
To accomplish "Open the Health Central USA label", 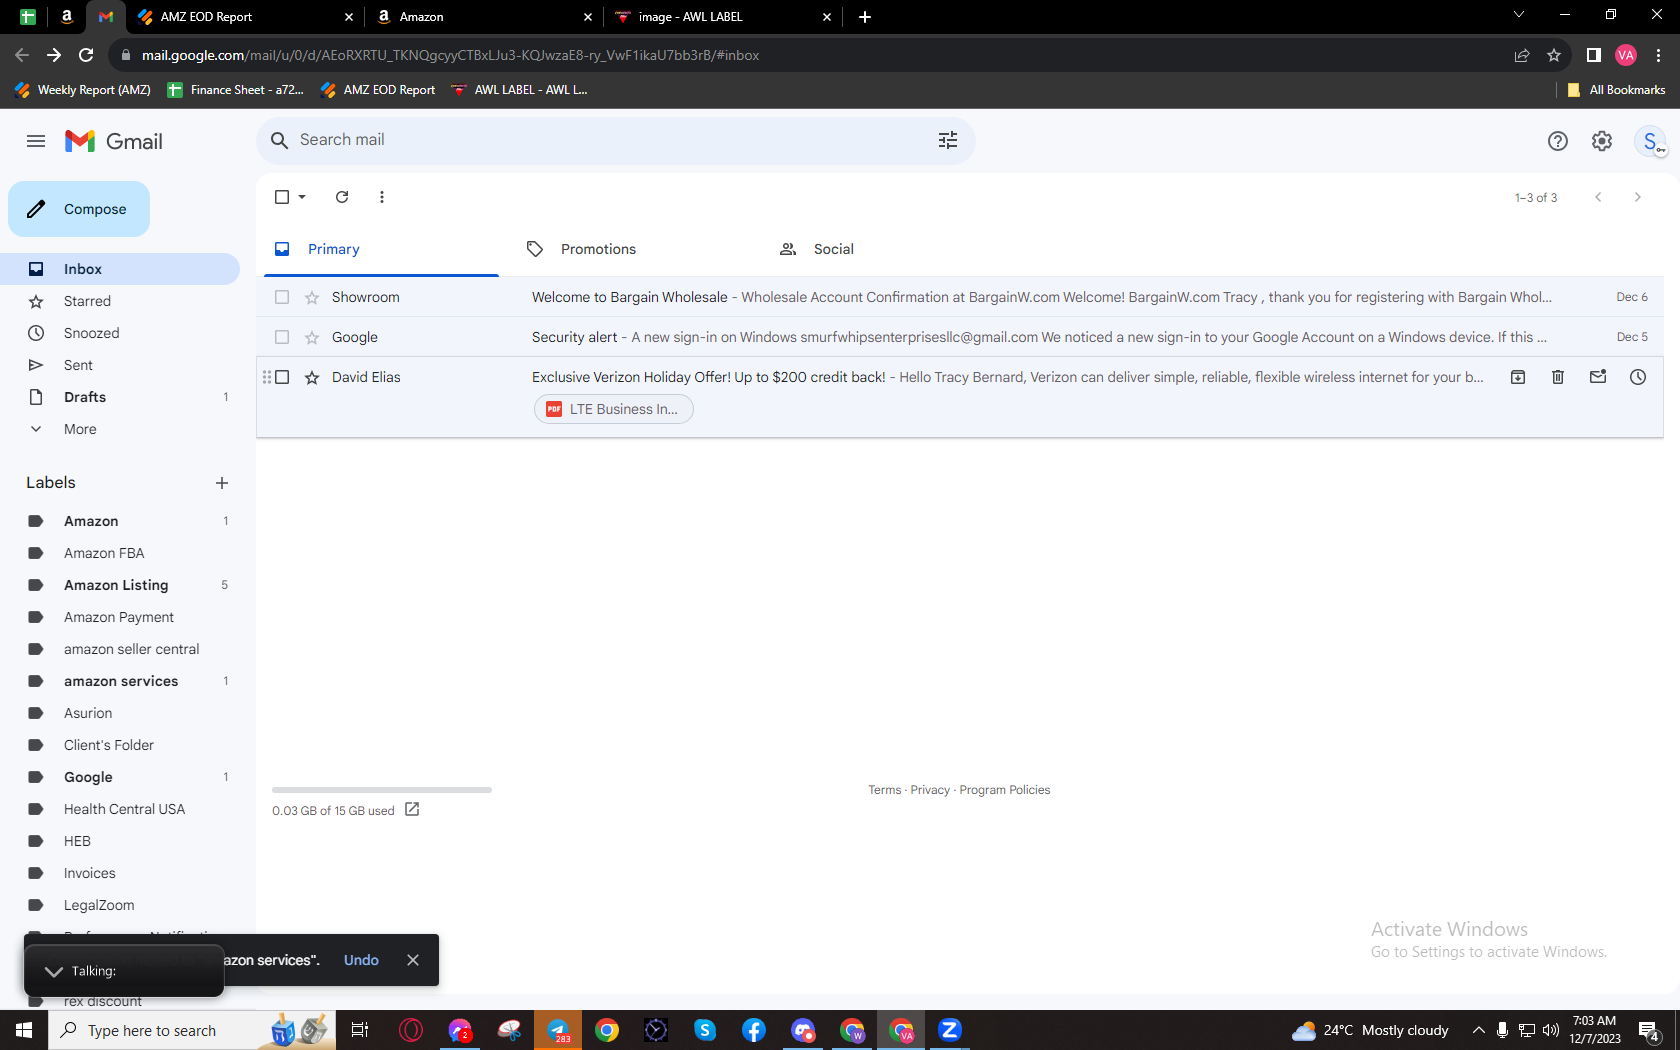I will (120, 809).
